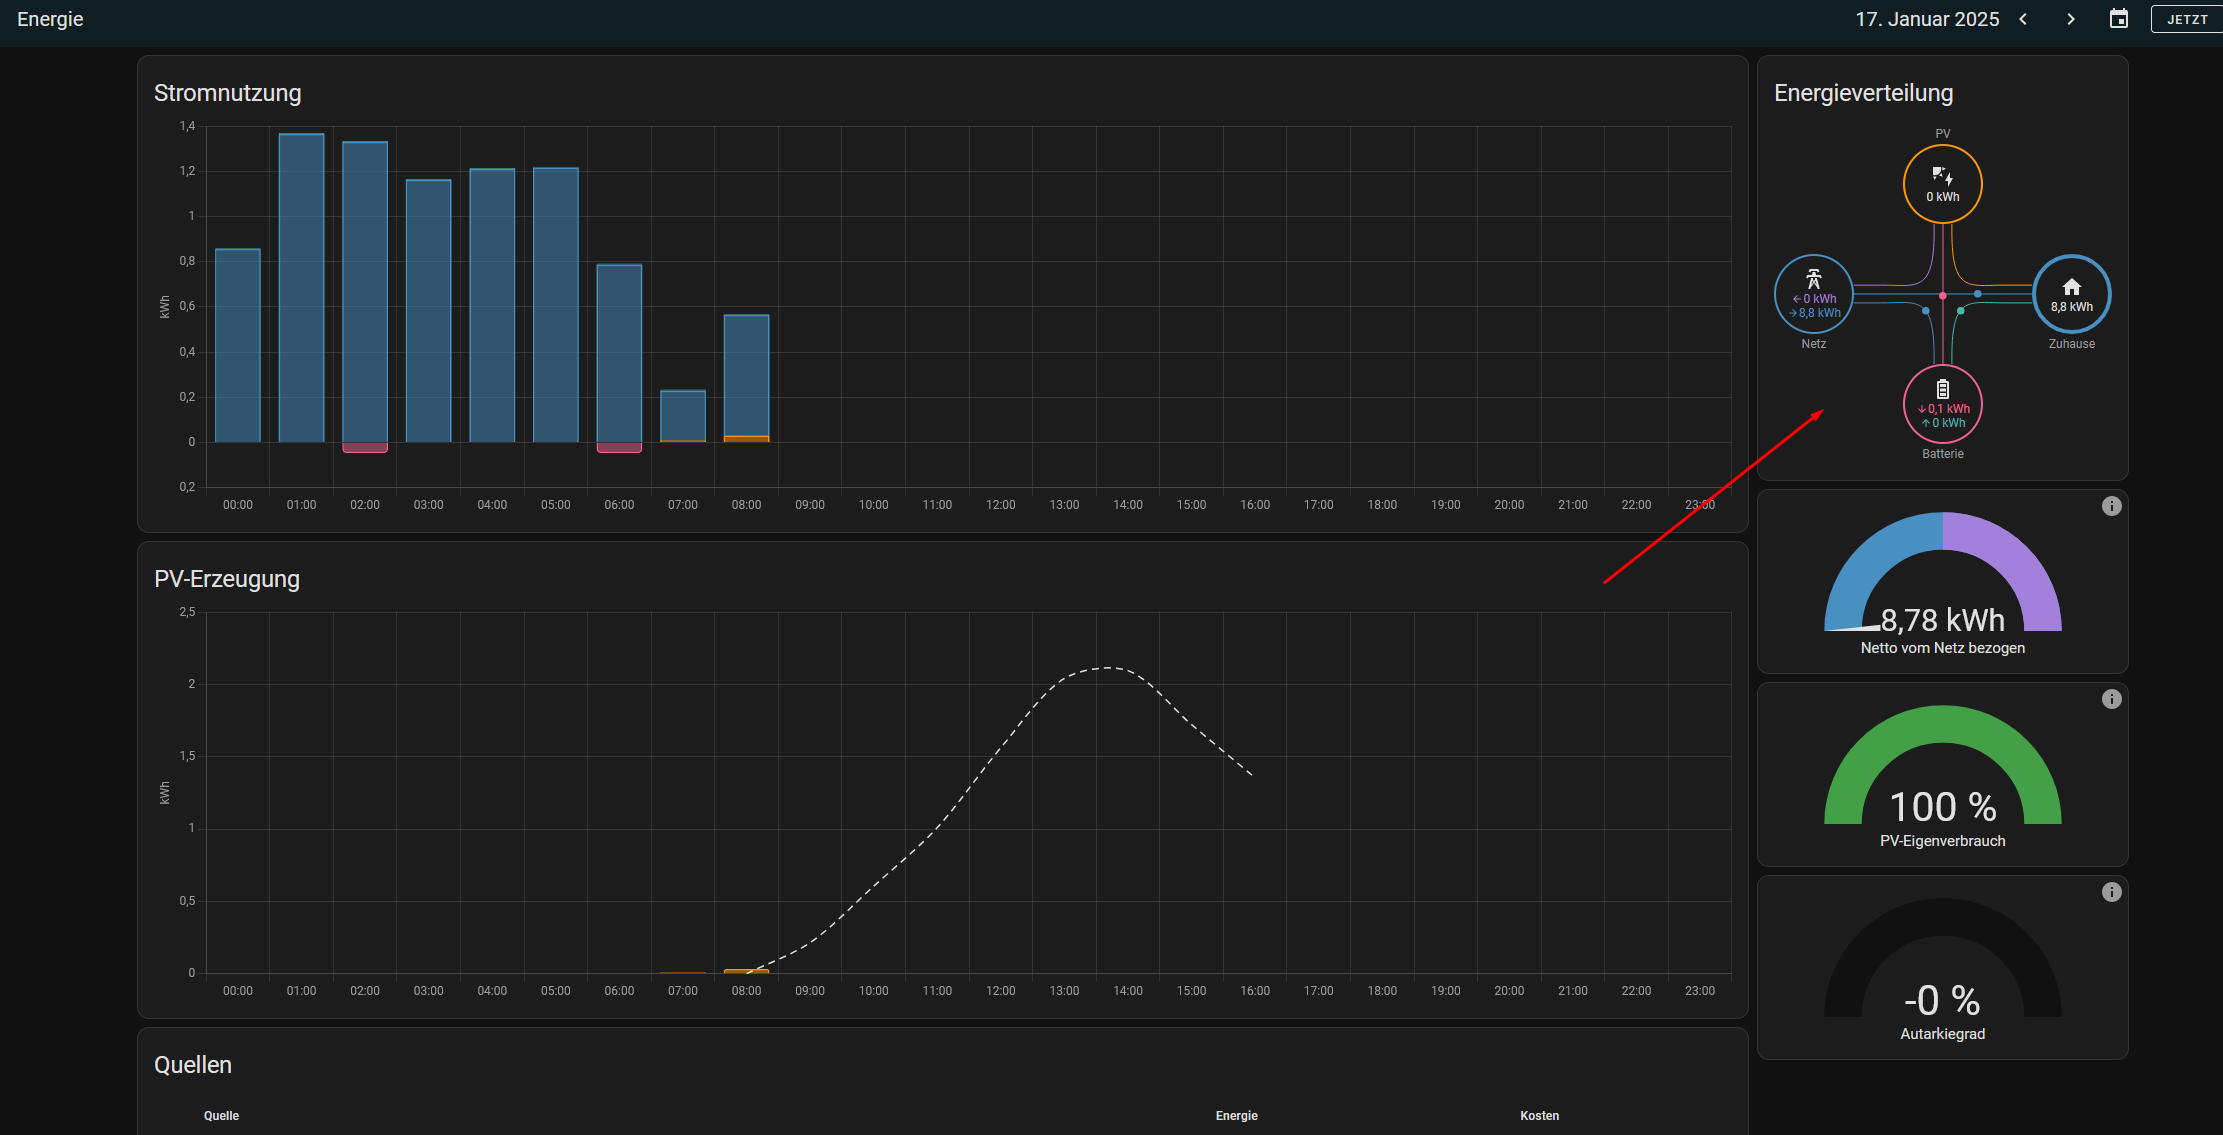Click the Quellen card heading
Screen dimensions: 2223x1135
(x=193, y=1065)
